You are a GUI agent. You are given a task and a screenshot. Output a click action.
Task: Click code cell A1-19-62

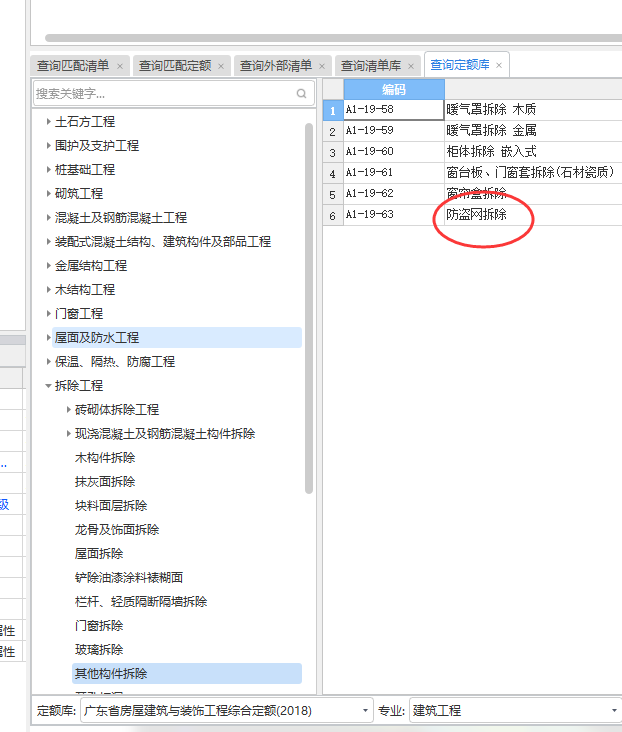point(394,194)
